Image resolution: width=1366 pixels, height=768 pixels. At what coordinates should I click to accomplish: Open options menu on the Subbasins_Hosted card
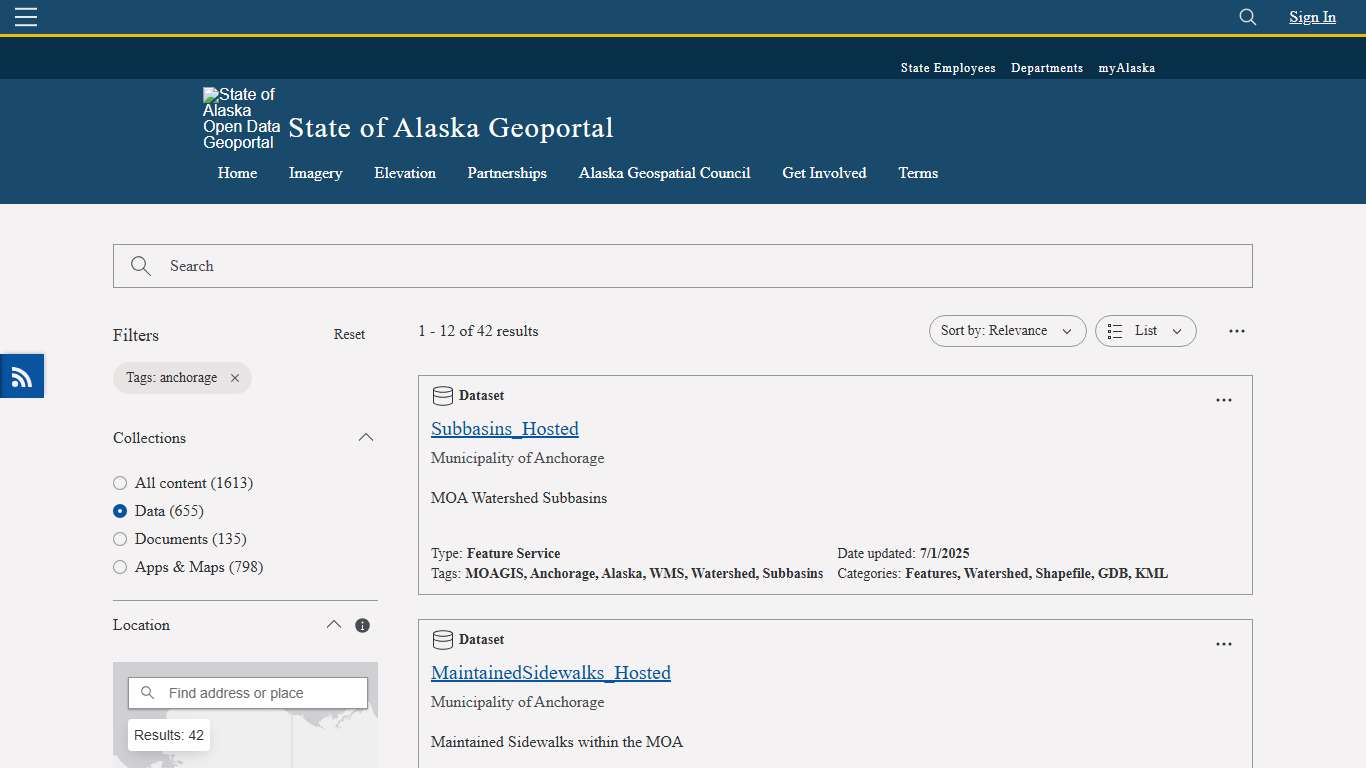[1224, 399]
